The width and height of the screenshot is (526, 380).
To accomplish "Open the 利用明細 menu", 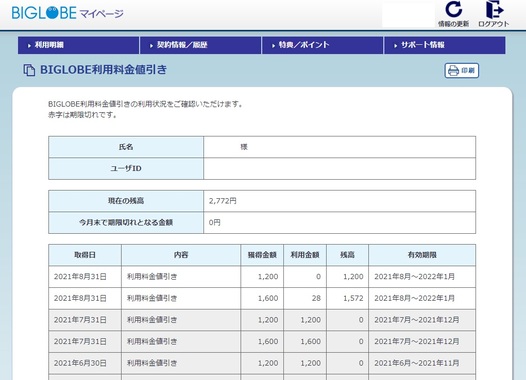I will (78, 45).
